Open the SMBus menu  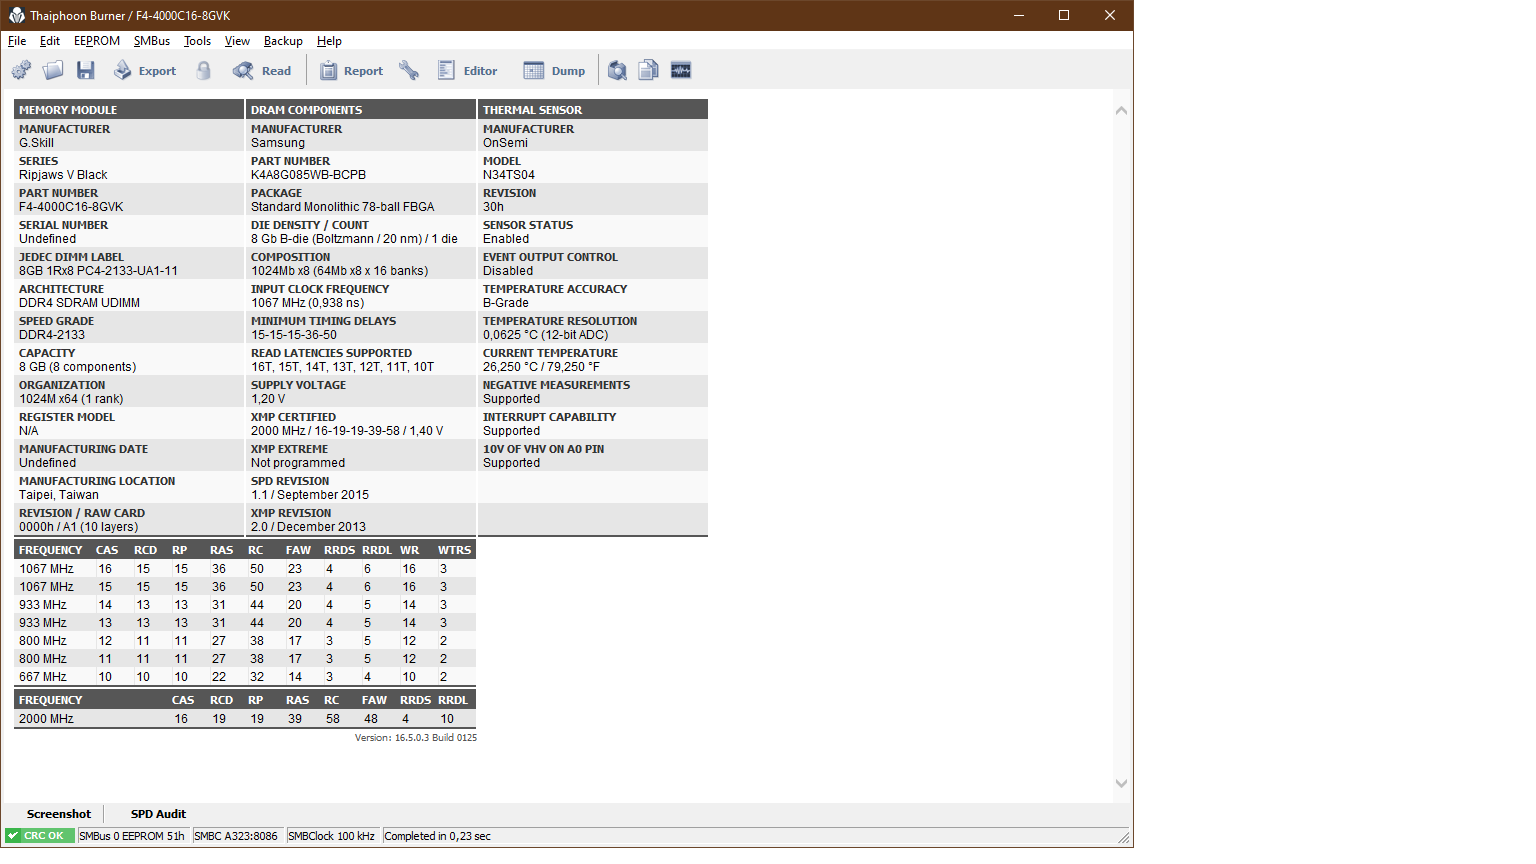[152, 41]
